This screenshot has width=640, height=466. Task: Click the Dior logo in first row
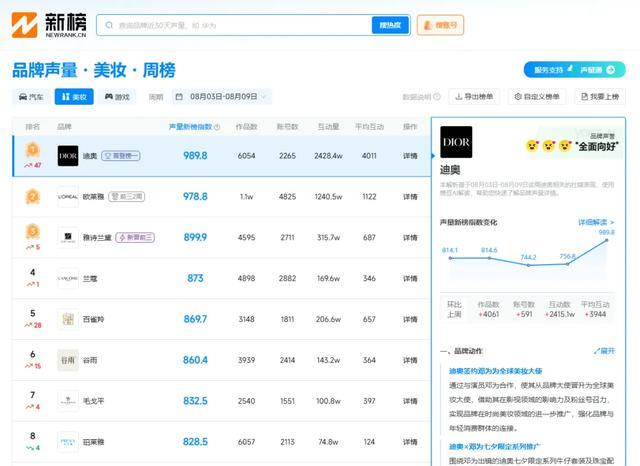67,156
